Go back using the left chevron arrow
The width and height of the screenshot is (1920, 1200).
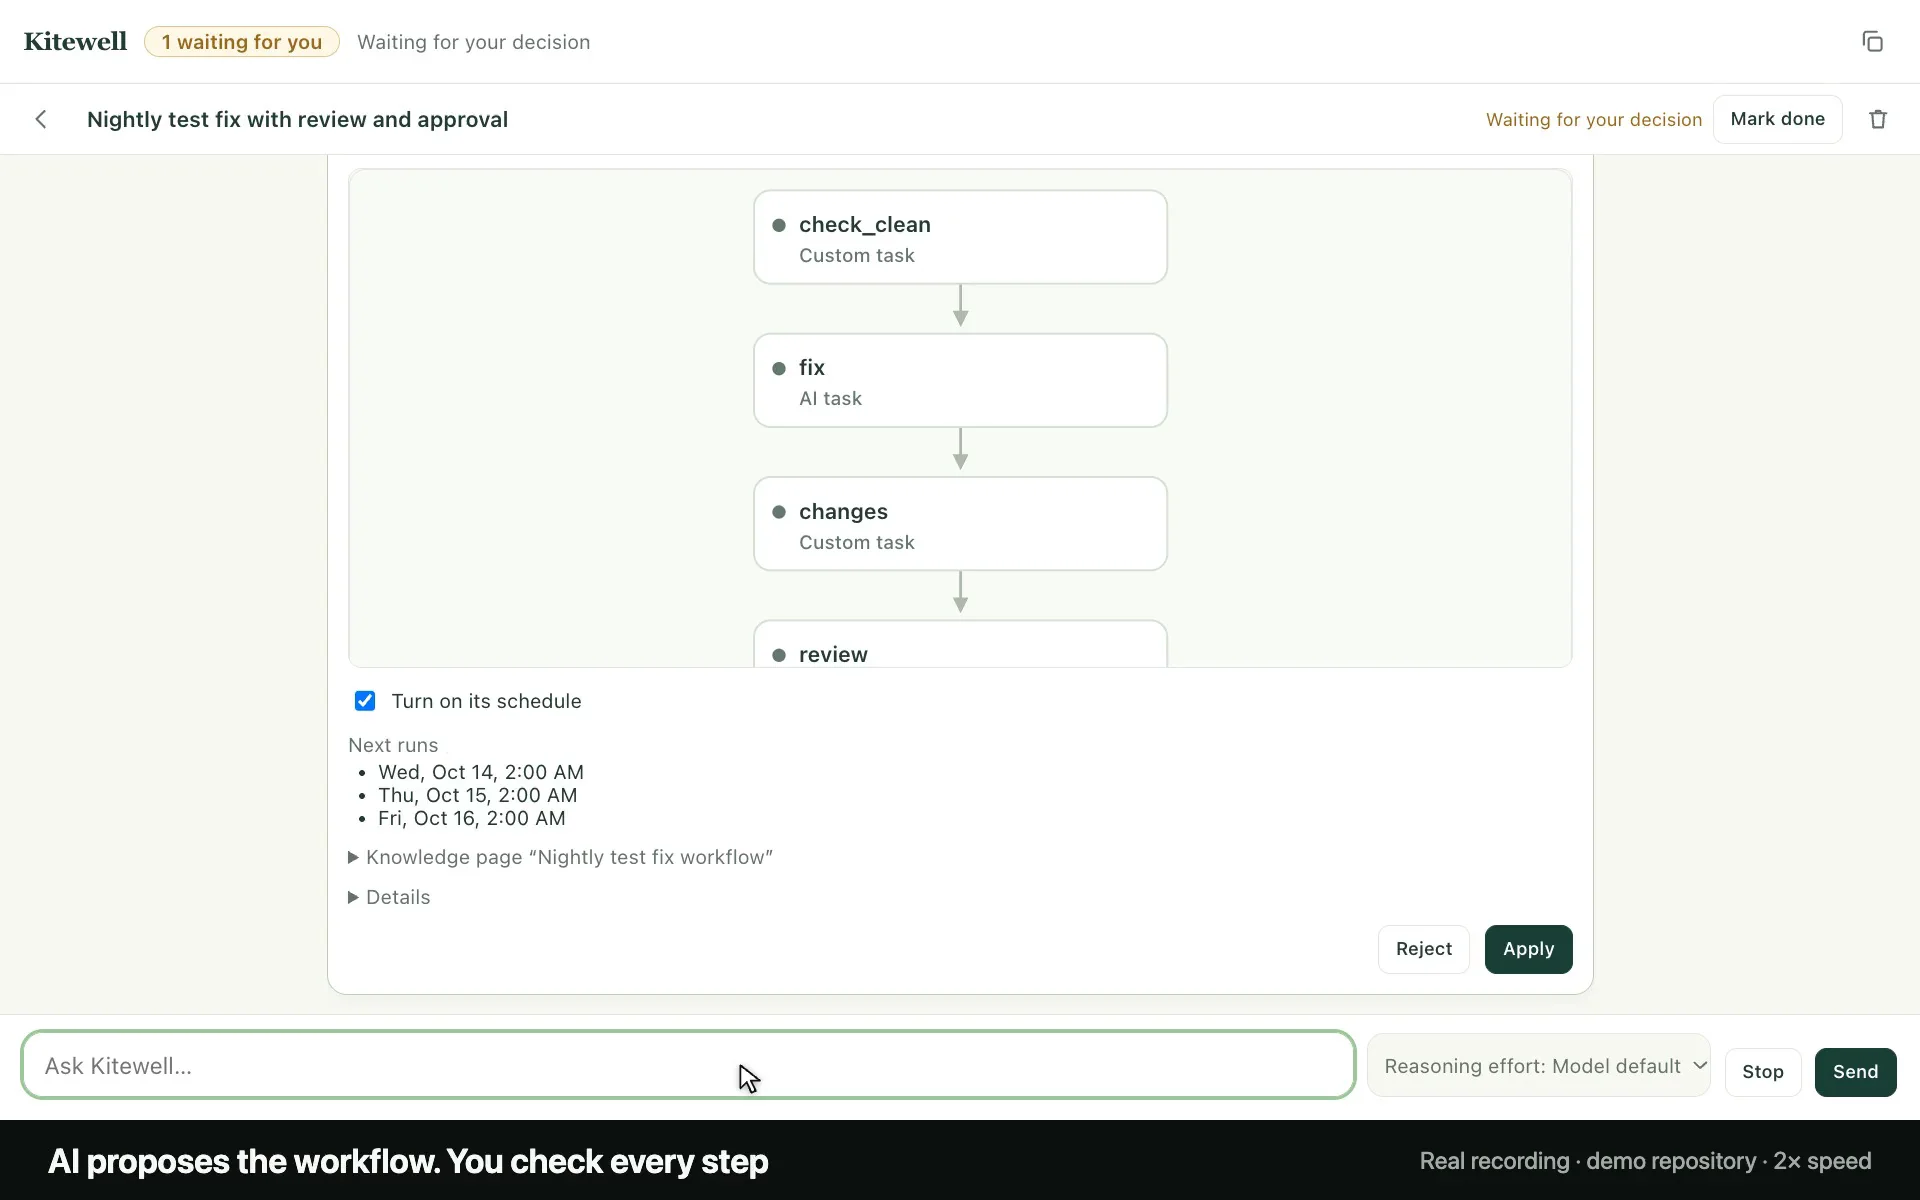(x=41, y=119)
